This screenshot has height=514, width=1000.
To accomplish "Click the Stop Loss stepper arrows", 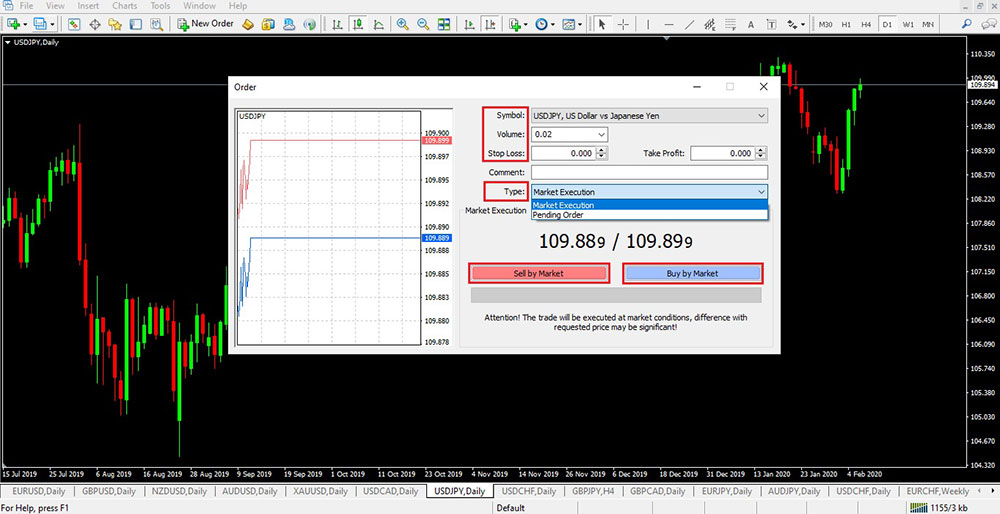I will tap(602, 153).
